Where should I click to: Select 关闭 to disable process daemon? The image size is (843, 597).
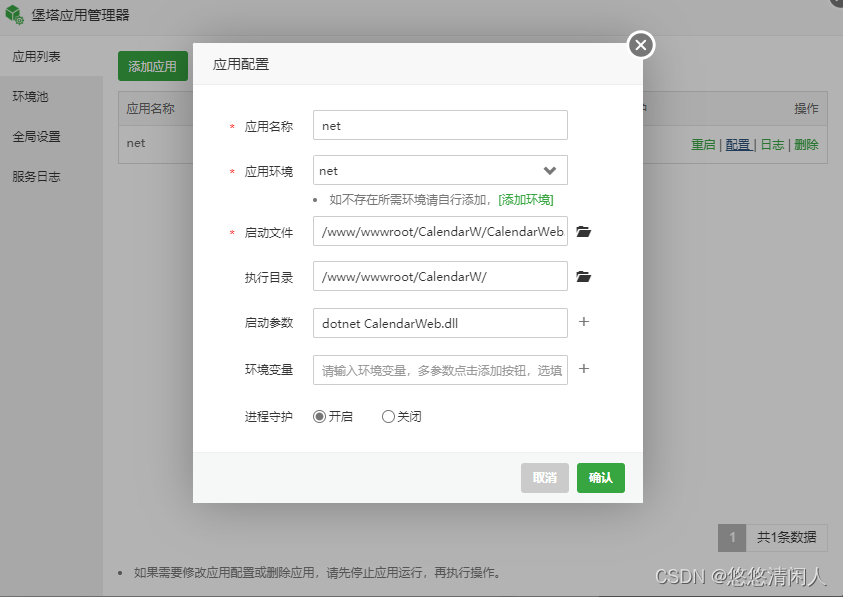388,416
